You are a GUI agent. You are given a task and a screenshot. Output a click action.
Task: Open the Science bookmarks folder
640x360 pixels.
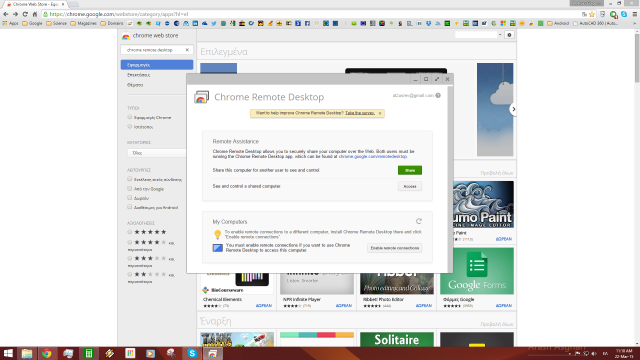(x=56, y=23)
